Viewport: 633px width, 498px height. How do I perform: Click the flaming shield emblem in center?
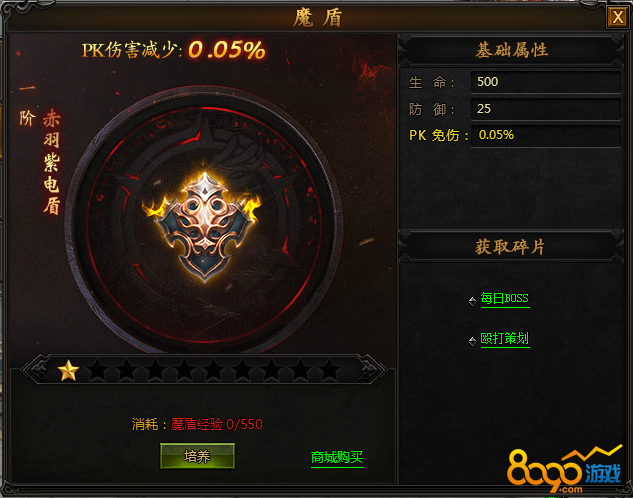[x=205, y=227]
